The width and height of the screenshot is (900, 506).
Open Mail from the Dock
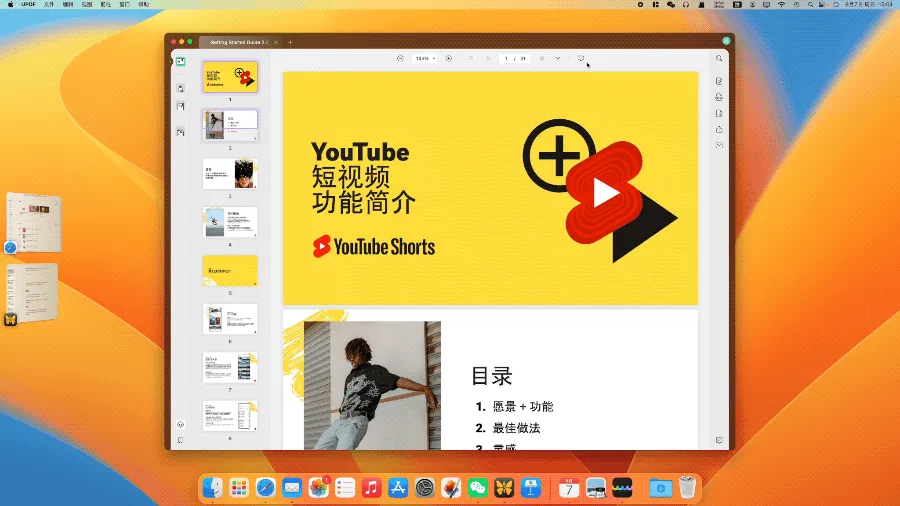292,488
